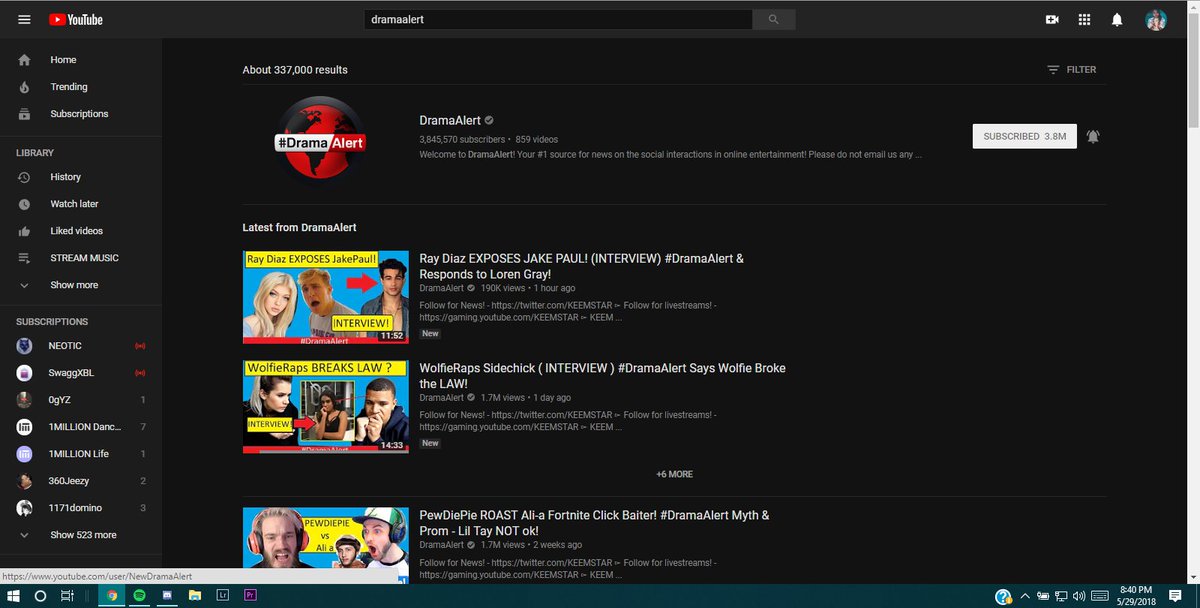Open the hamburger guide menu
Image resolution: width=1200 pixels, height=608 pixels.
pos(24,19)
